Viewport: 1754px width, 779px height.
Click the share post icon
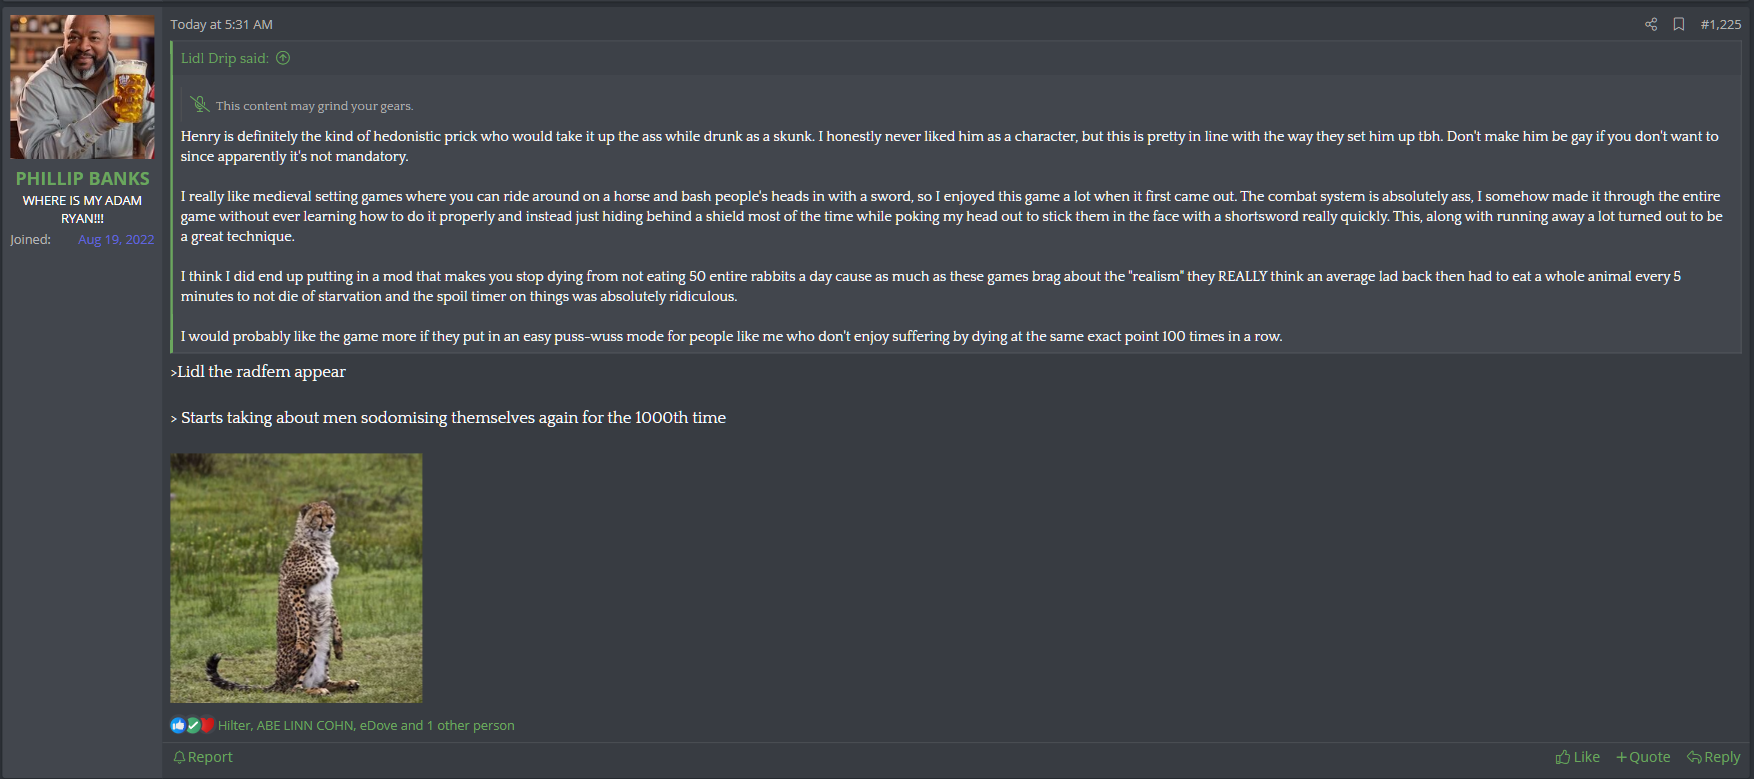[1651, 24]
